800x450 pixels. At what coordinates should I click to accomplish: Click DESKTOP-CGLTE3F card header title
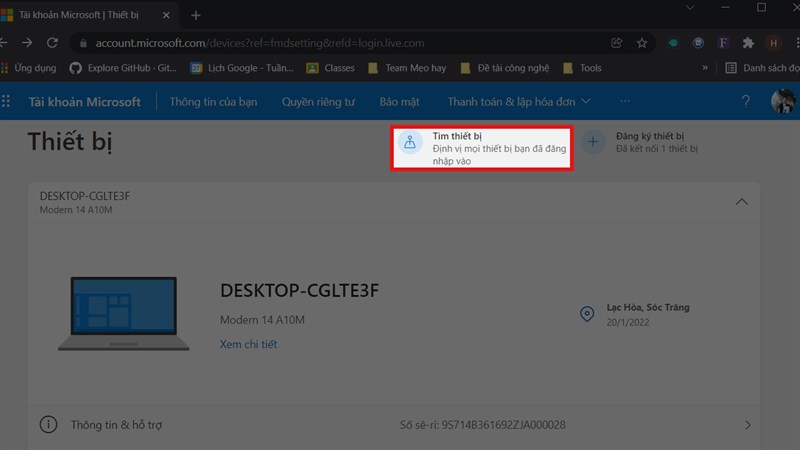[85, 196]
